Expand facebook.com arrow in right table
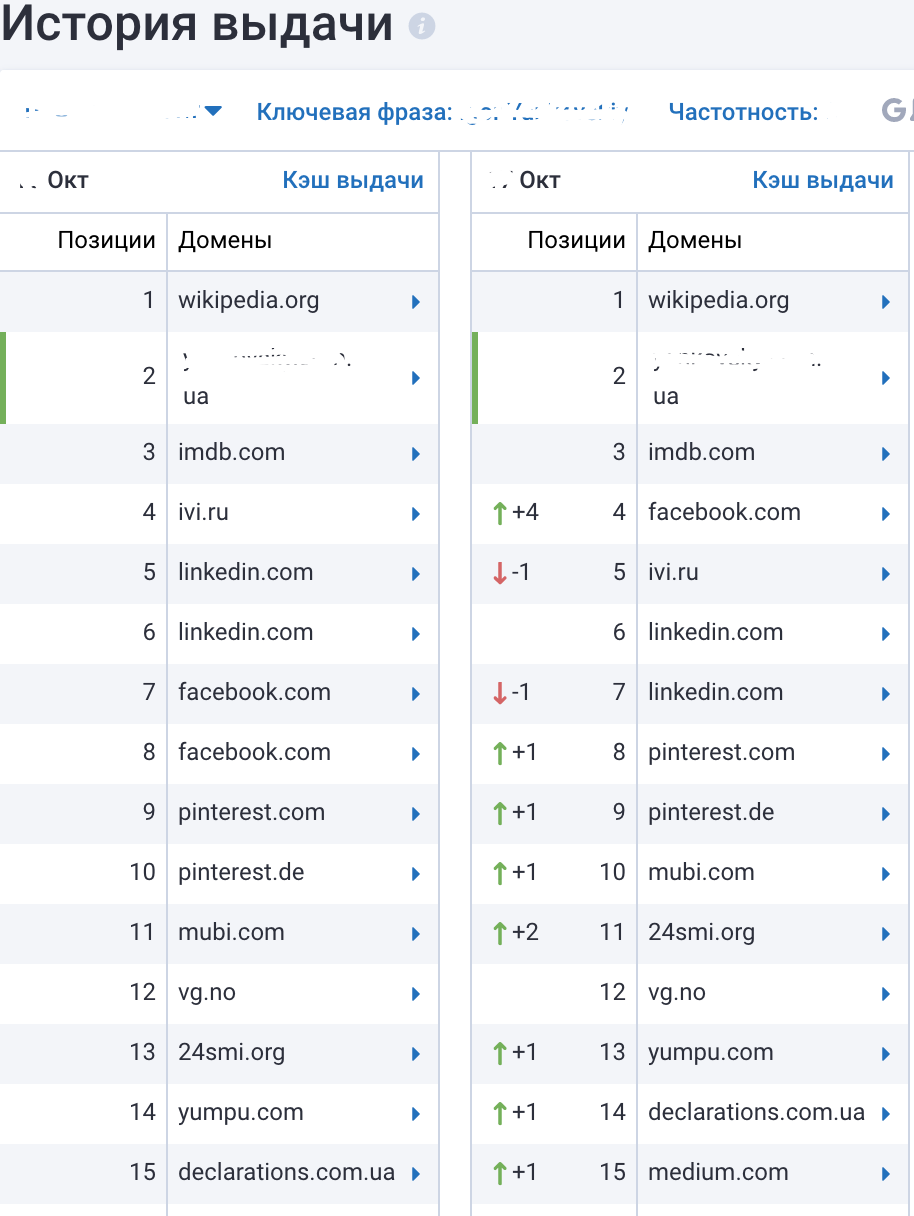The height and width of the screenshot is (1216, 914). 886,513
